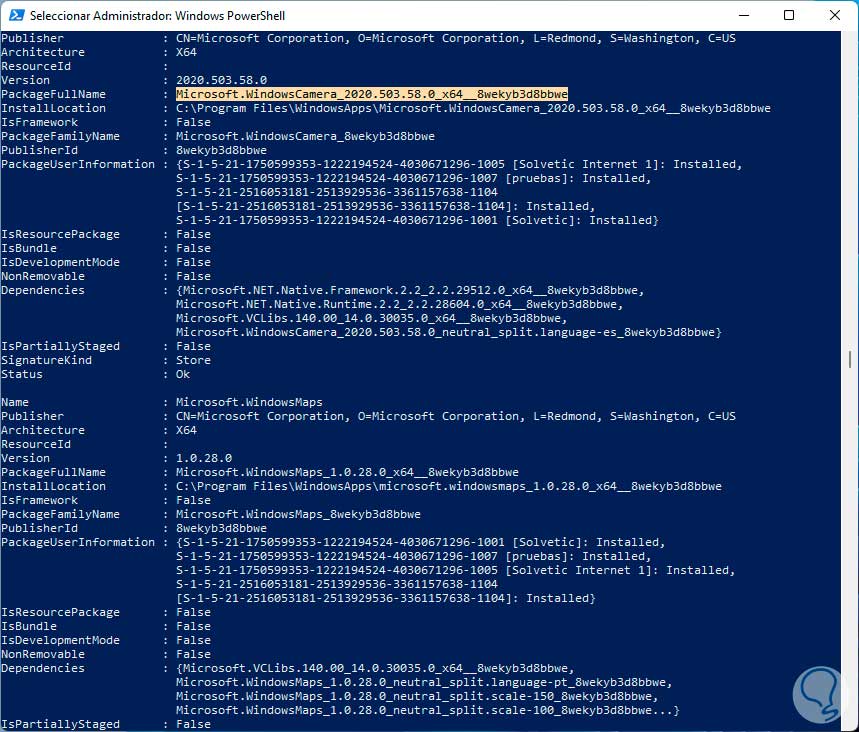This screenshot has width=859, height=732.
Task: Click the PowerShell icon in title bar
Action: (x=16, y=15)
